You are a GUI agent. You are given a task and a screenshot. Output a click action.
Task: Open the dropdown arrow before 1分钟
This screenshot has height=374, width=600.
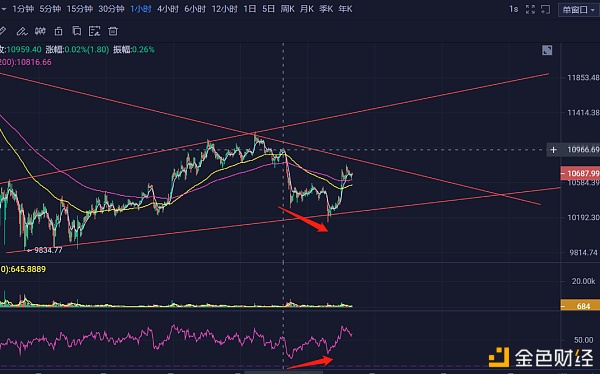3,9
